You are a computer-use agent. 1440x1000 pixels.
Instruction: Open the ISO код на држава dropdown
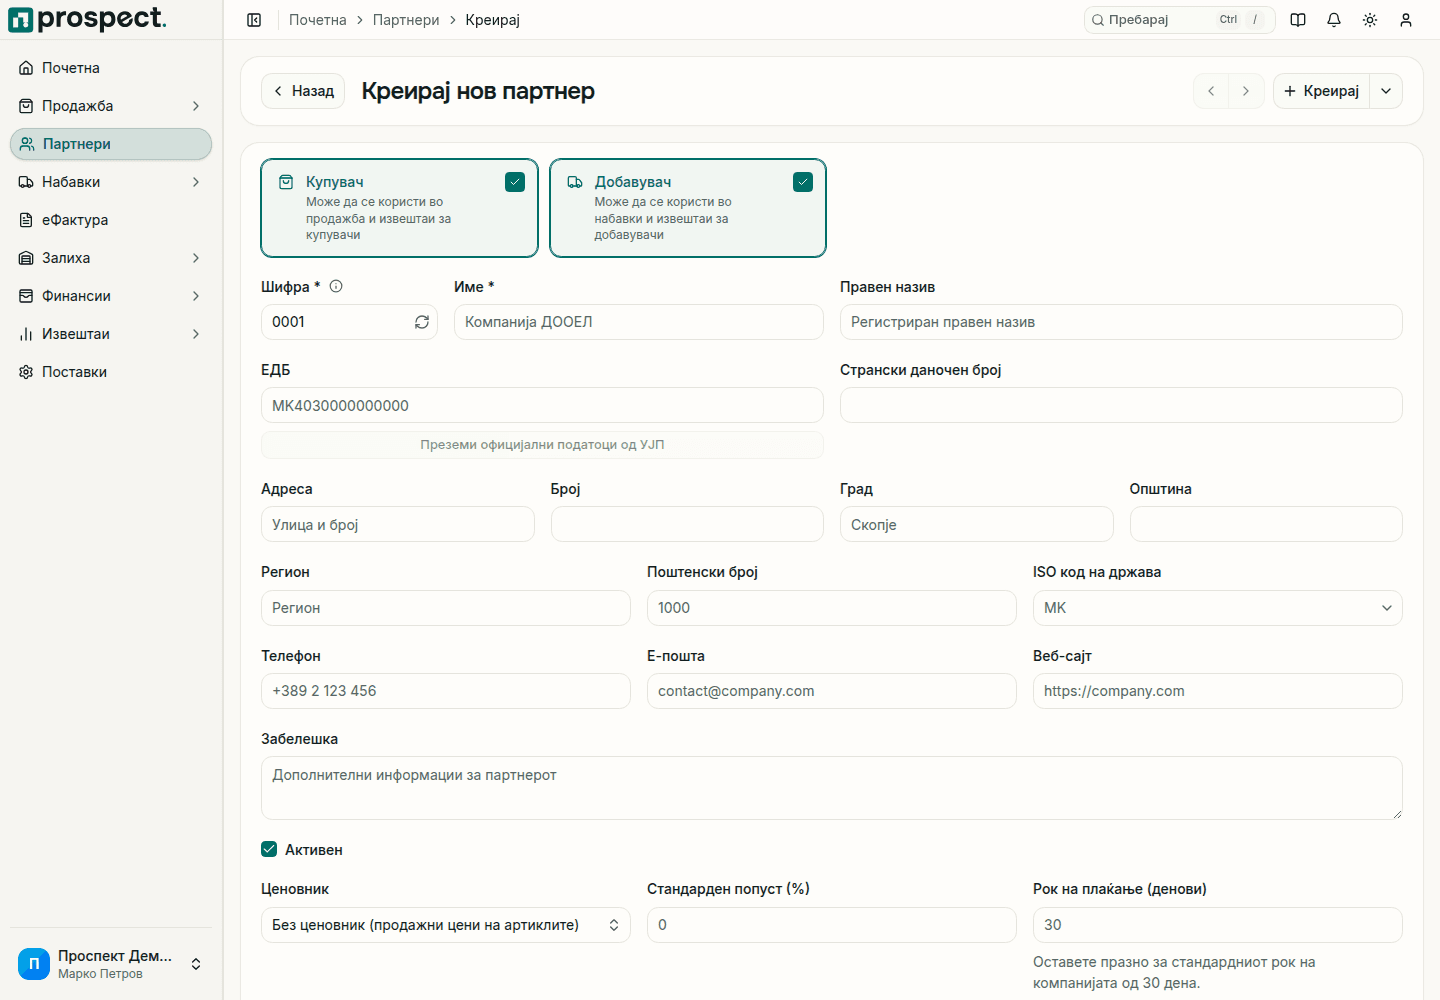(1217, 608)
